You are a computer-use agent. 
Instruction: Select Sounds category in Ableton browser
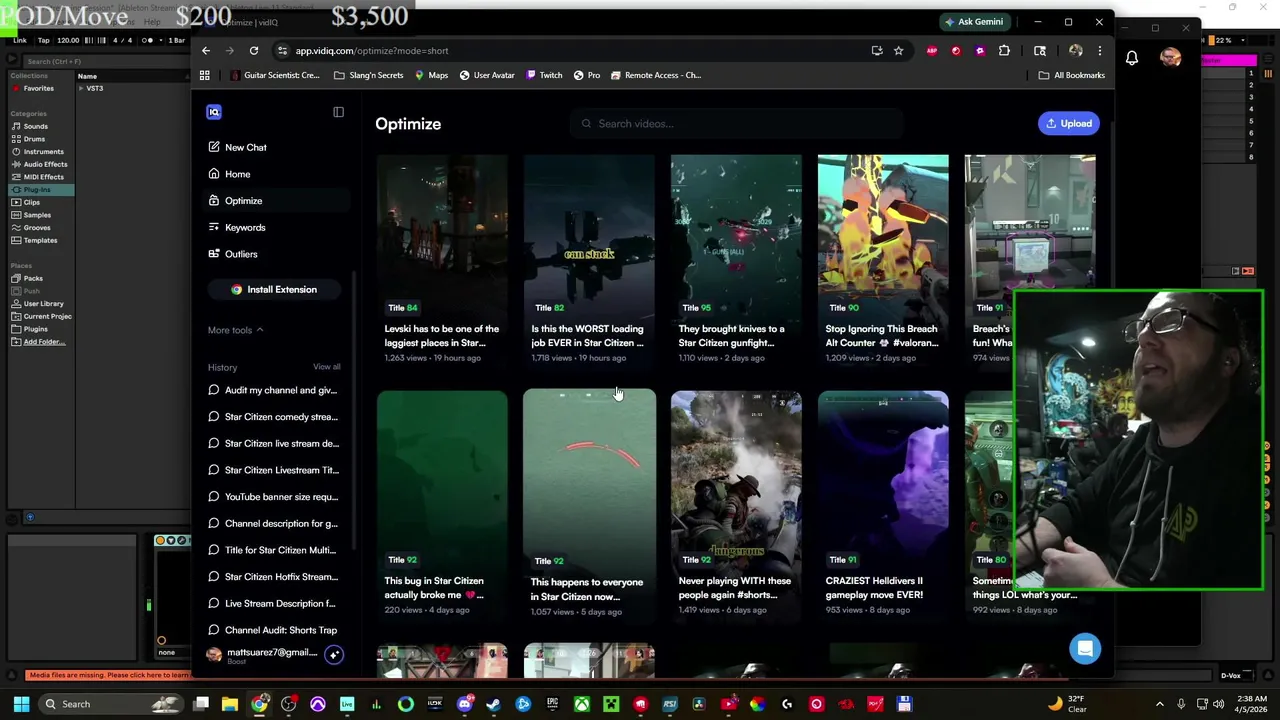point(36,126)
